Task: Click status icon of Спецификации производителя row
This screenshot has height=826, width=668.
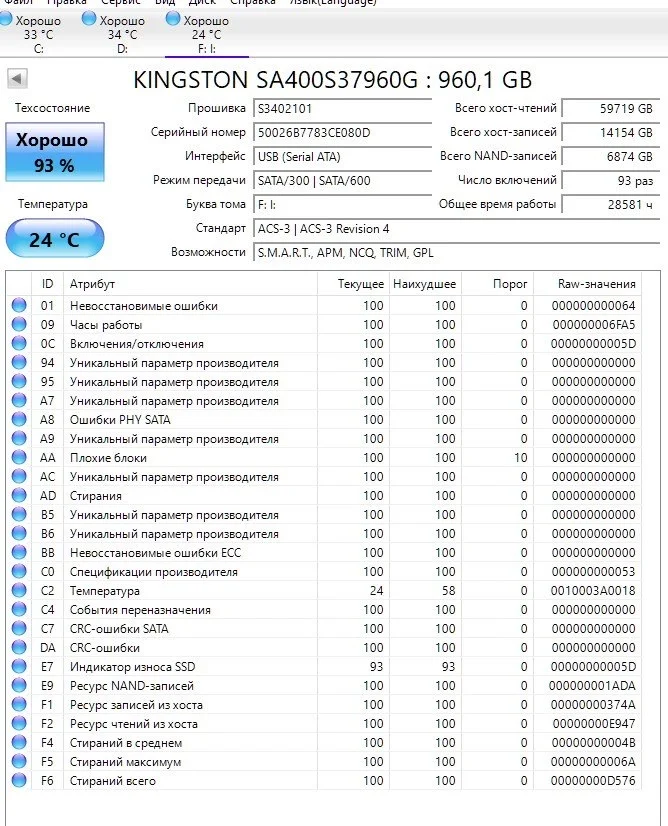Action: point(19,571)
